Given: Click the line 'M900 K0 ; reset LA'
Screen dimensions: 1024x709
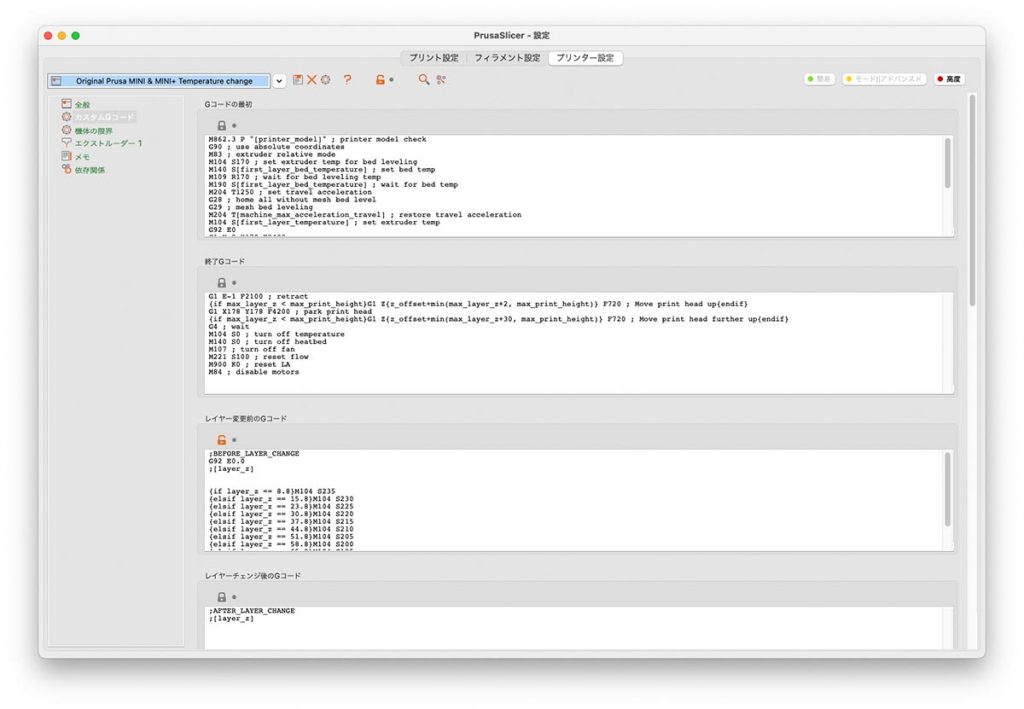Looking at the screenshot, I should [x=249, y=364].
